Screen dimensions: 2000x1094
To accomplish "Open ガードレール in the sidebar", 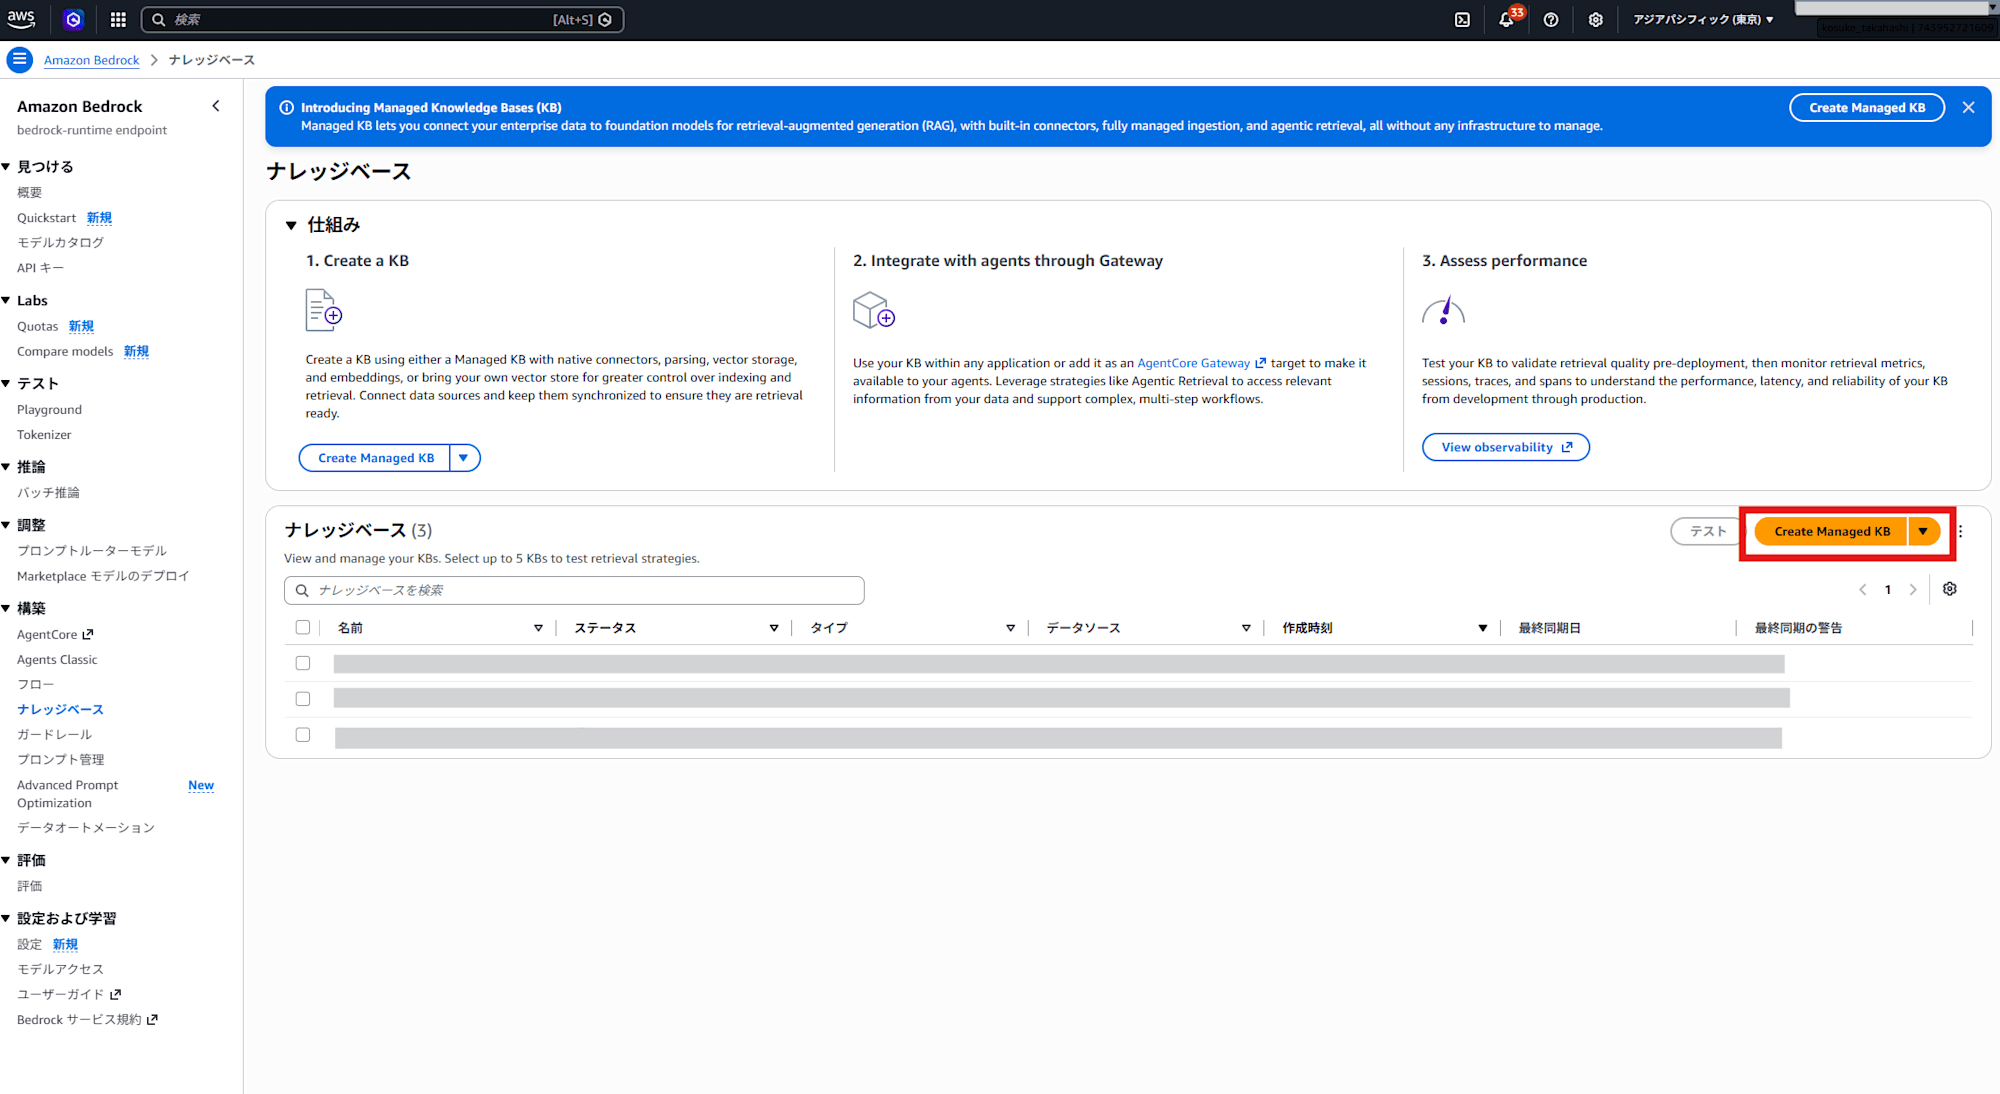I will (x=54, y=734).
